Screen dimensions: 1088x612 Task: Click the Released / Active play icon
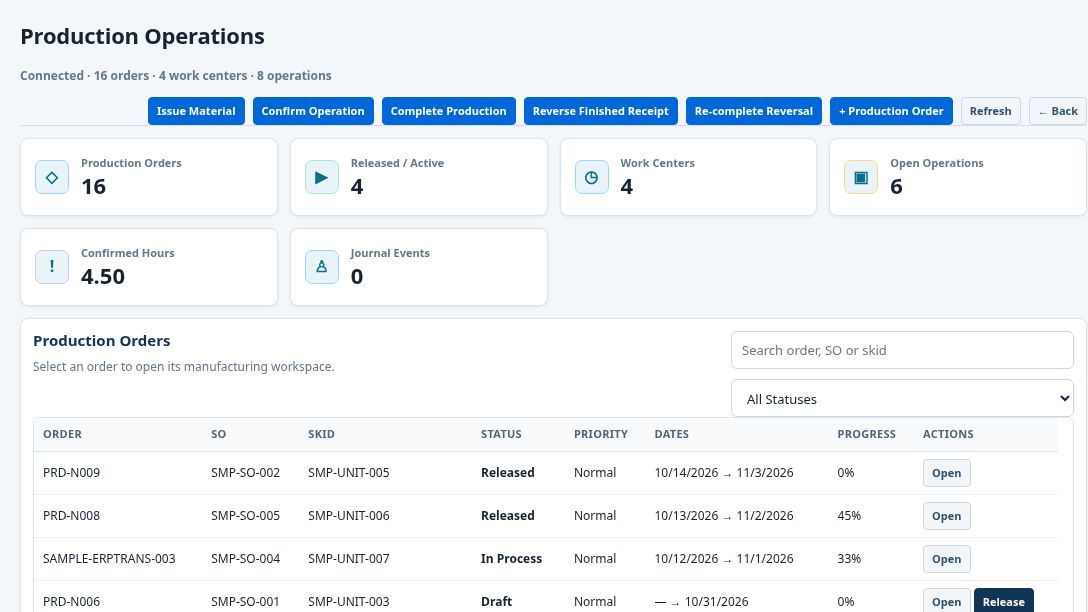click(x=321, y=178)
